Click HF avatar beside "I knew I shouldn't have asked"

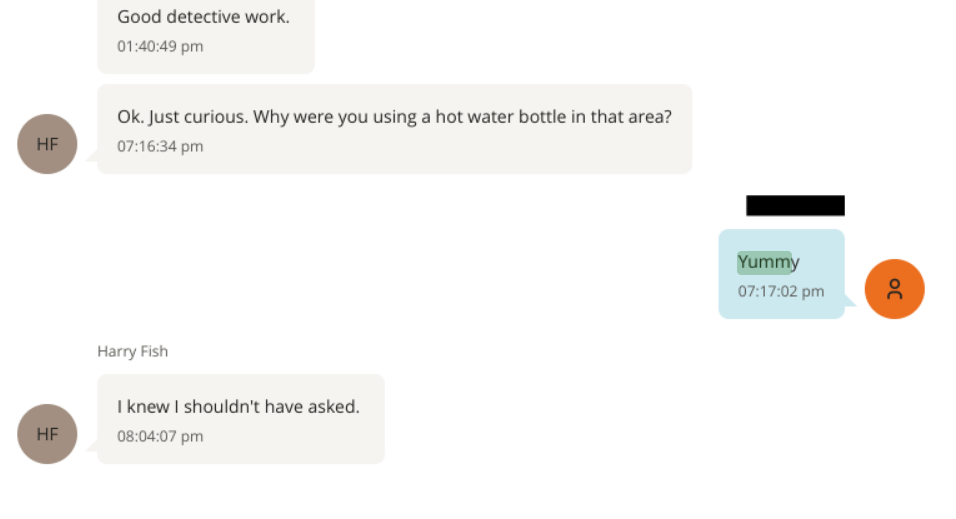click(x=47, y=434)
